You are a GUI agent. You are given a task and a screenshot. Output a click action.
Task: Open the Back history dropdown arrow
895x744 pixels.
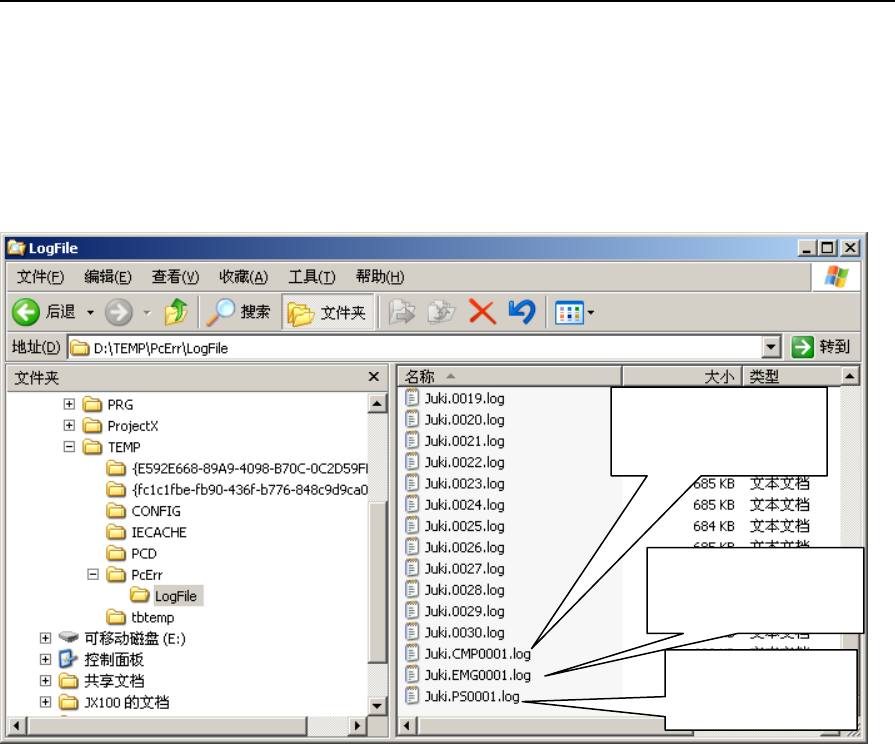pyautogui.click(x=90, y=312)
